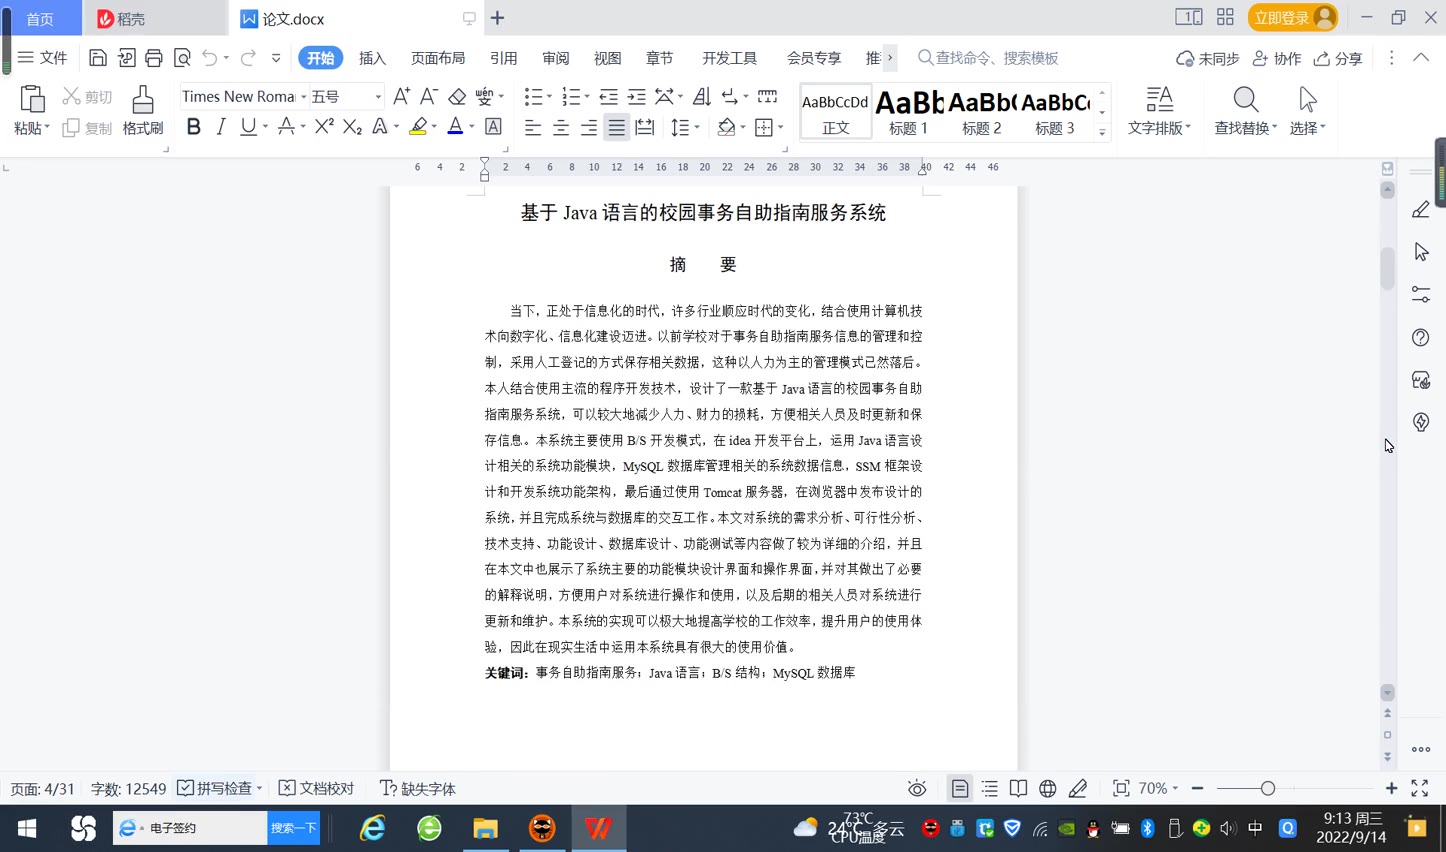The height and width of the screenshot is (852, 1446).
Task: Open the 文件 menu
Action: pos(42,58)
